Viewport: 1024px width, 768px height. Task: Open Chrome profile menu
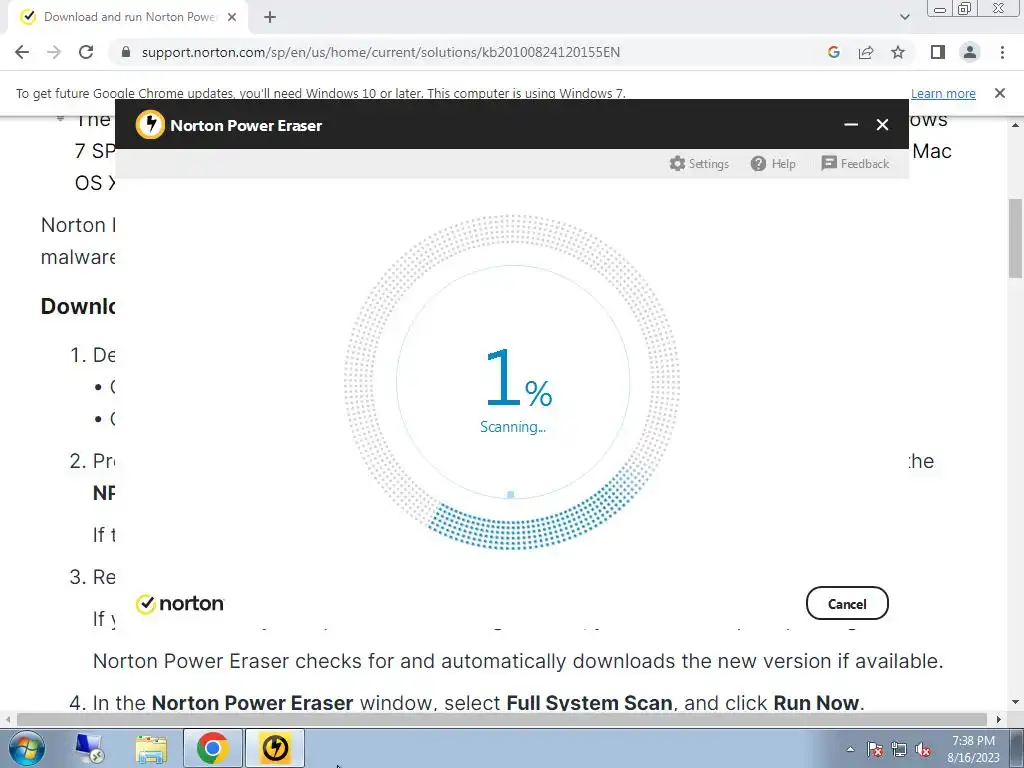point(970,52)
